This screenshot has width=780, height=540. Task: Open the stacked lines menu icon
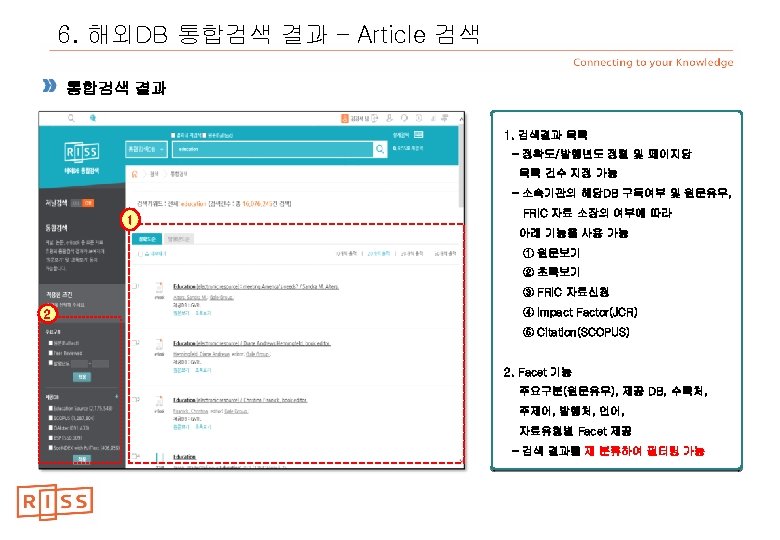coord(445,118)
